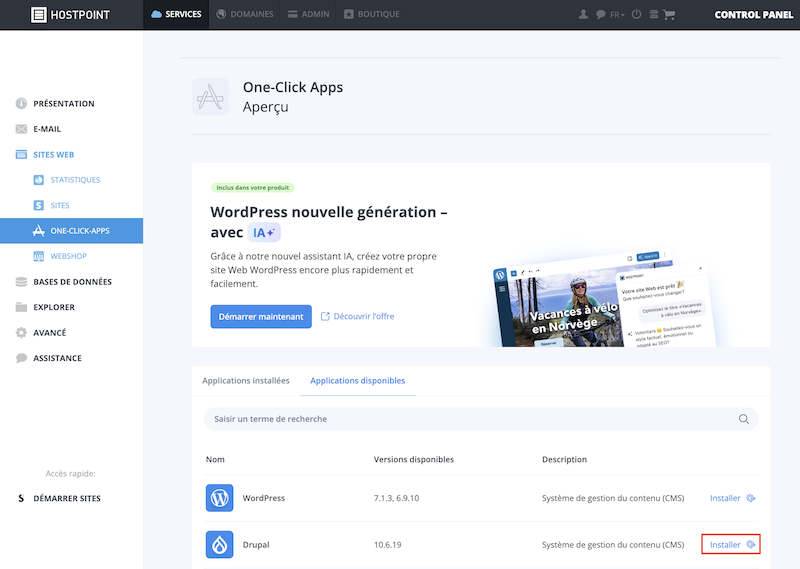Click the WordPress app icon
Viewport: 800px width, 569px height.
(x=219, y=498)
